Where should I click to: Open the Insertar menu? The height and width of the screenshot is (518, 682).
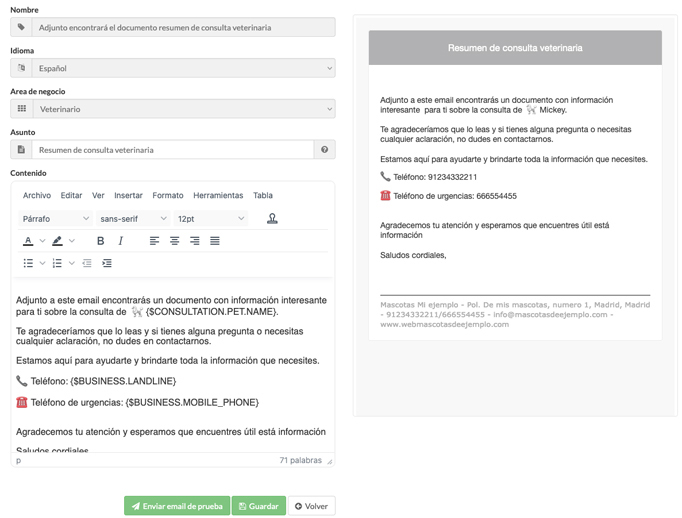(x=128, y=195)
